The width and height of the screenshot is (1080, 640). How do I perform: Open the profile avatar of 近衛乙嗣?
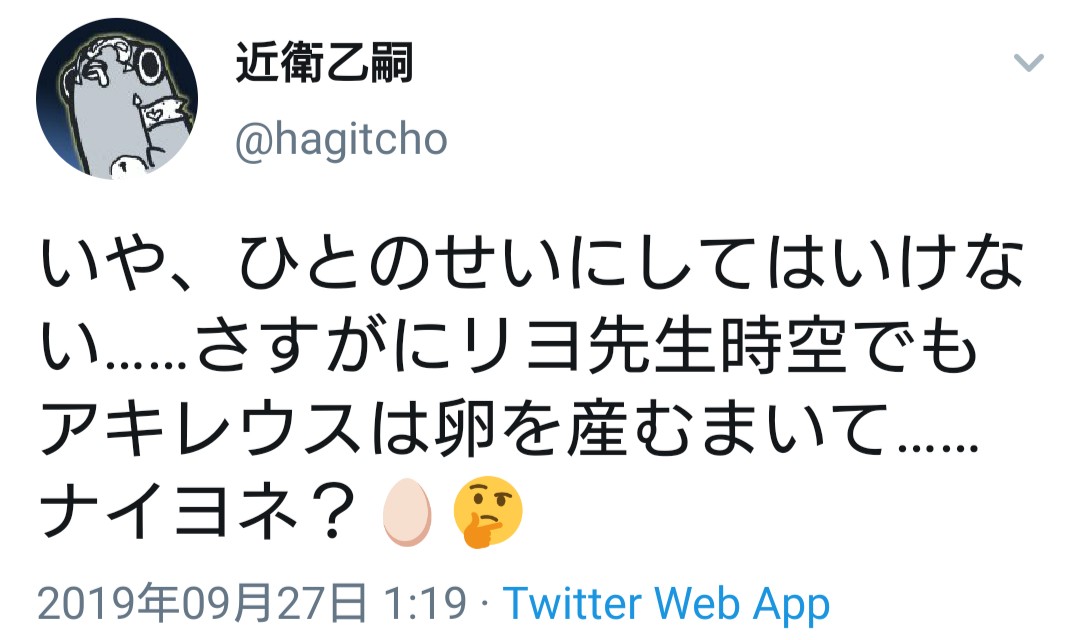pos(116,98)
